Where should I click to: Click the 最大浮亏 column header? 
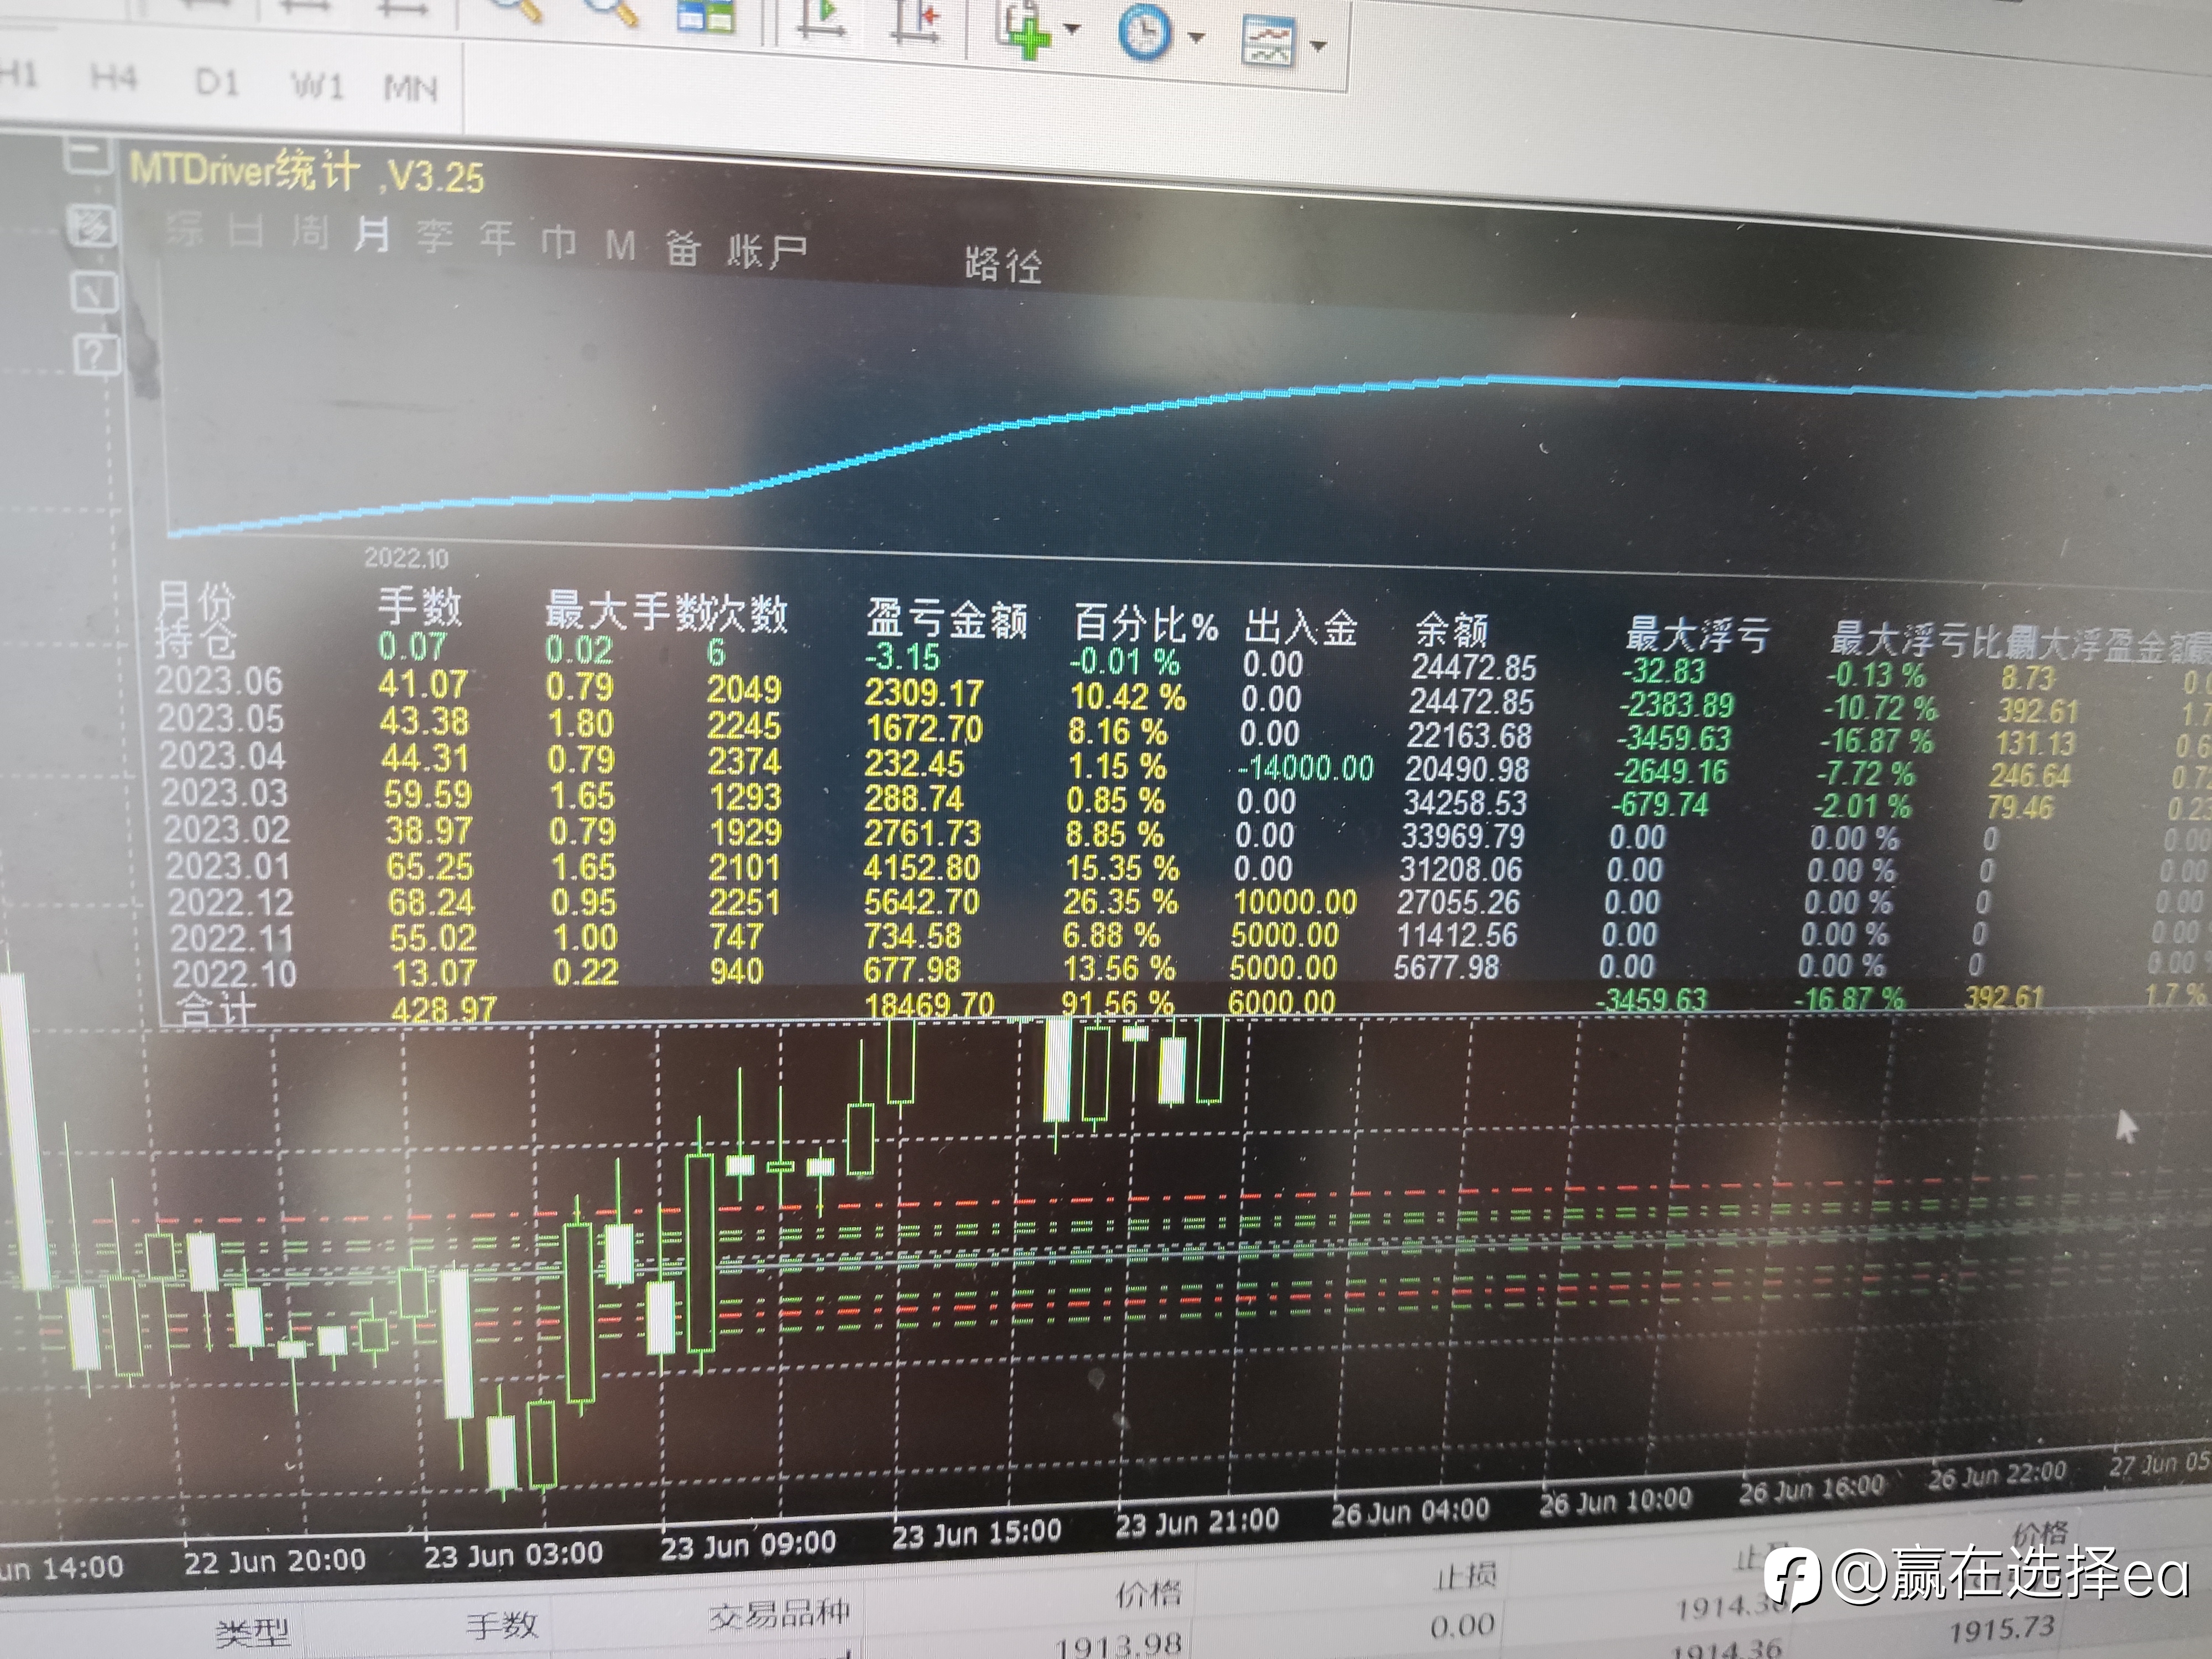pyautogui.click(x=1698, y=635)
